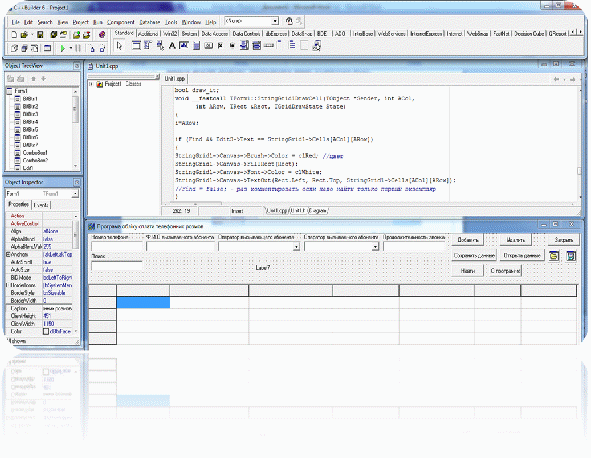
Task: Open the first operator combo box on form
Action: pos(296,247)
